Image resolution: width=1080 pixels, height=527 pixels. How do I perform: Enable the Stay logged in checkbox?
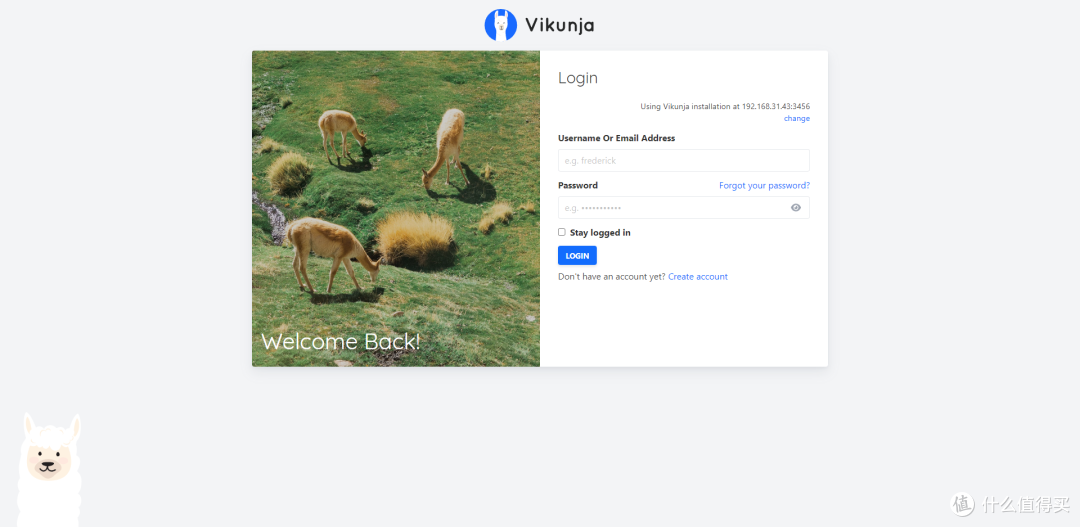click(x=561, y=232)
